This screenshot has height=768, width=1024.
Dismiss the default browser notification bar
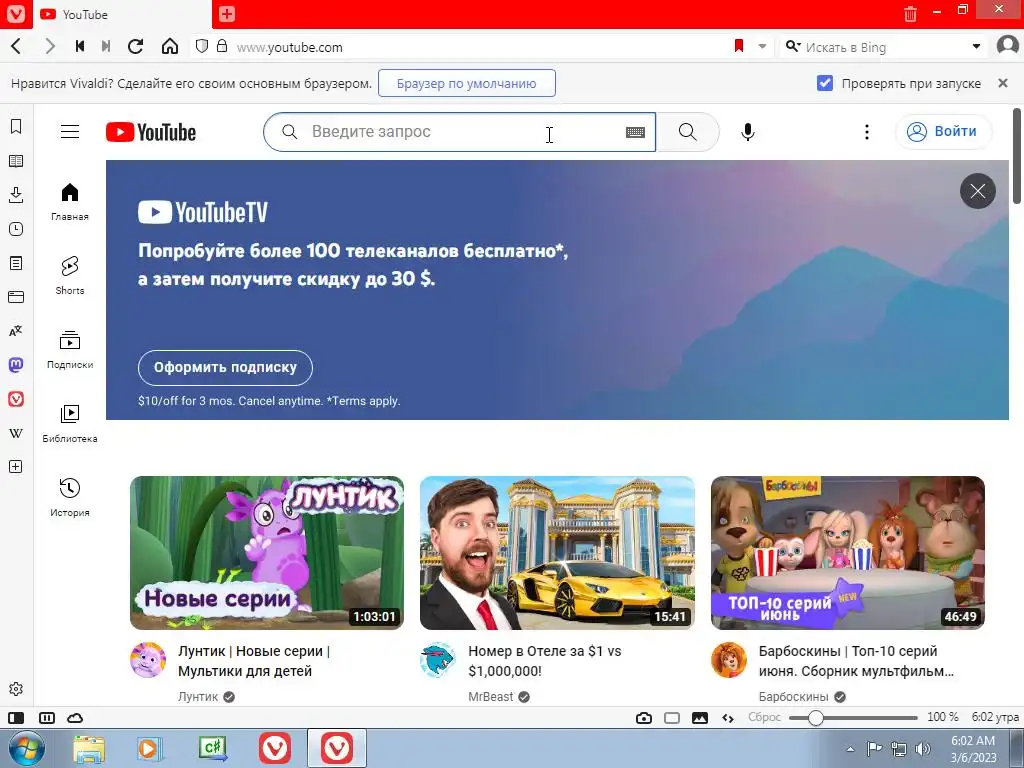1003,83
